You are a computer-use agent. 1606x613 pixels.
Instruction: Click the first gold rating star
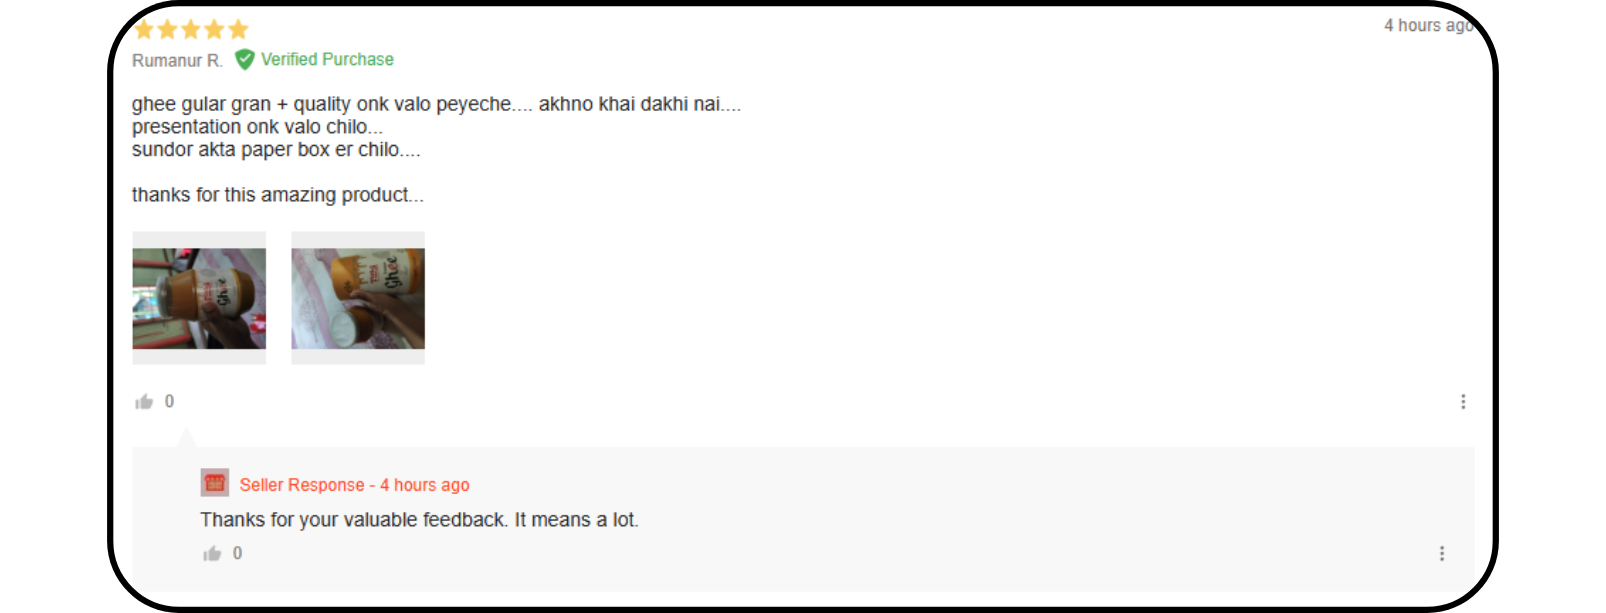[x=144, y=29]
